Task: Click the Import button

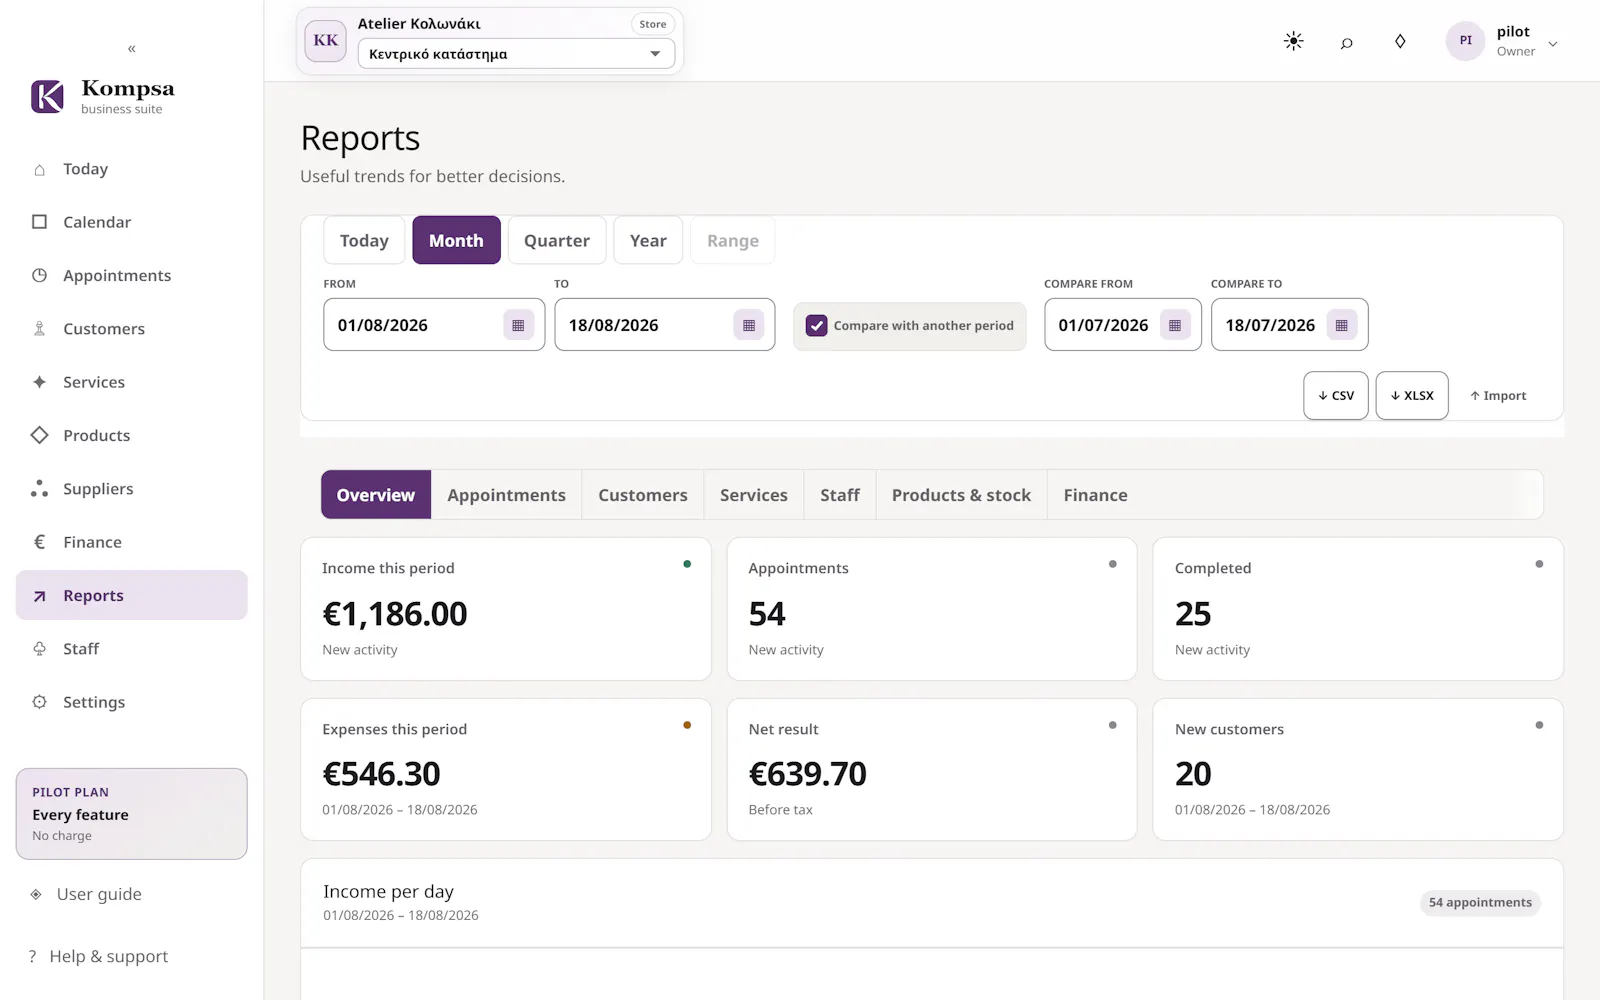Action: click(1498, 396)
